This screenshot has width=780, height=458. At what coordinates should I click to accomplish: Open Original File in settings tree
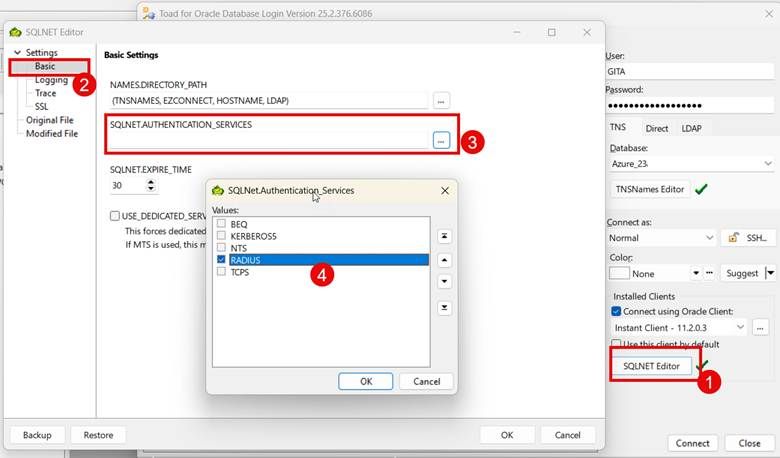click(x=50, y=120)
